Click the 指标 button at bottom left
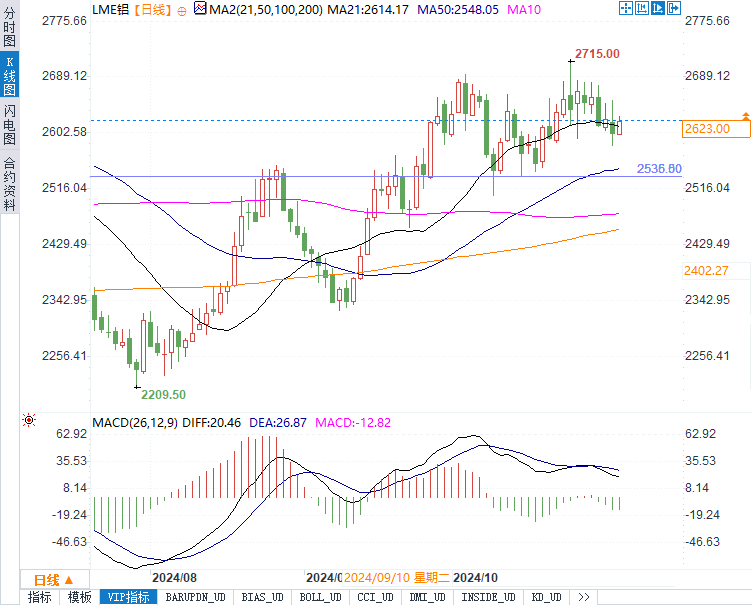The image size is (752, 605). tap(40, 597)
